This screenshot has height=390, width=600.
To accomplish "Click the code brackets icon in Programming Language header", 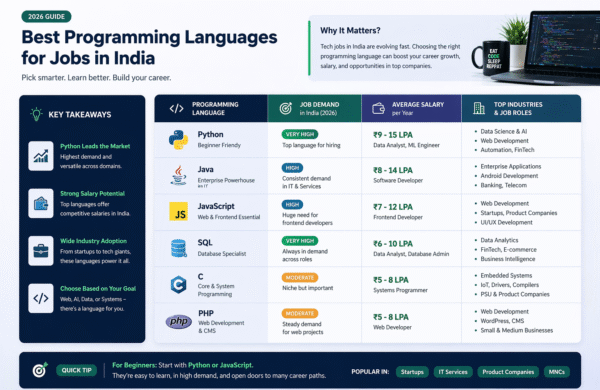I will click(176, 109).
